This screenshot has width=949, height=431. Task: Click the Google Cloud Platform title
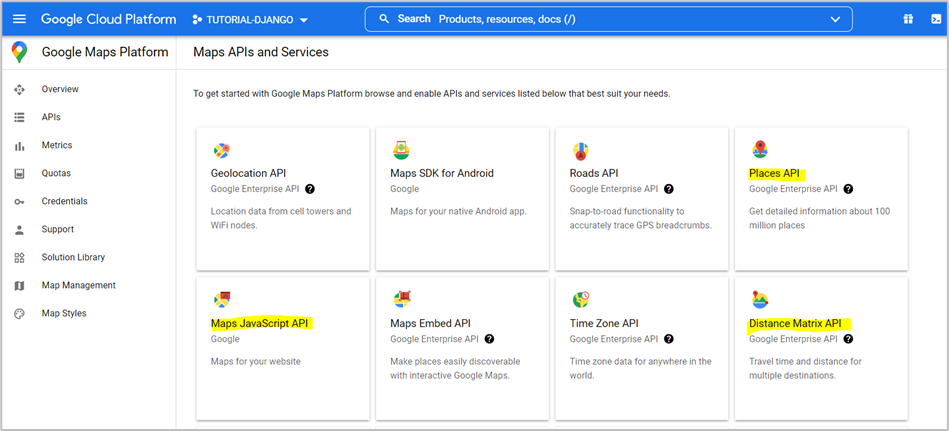(108, 19)
